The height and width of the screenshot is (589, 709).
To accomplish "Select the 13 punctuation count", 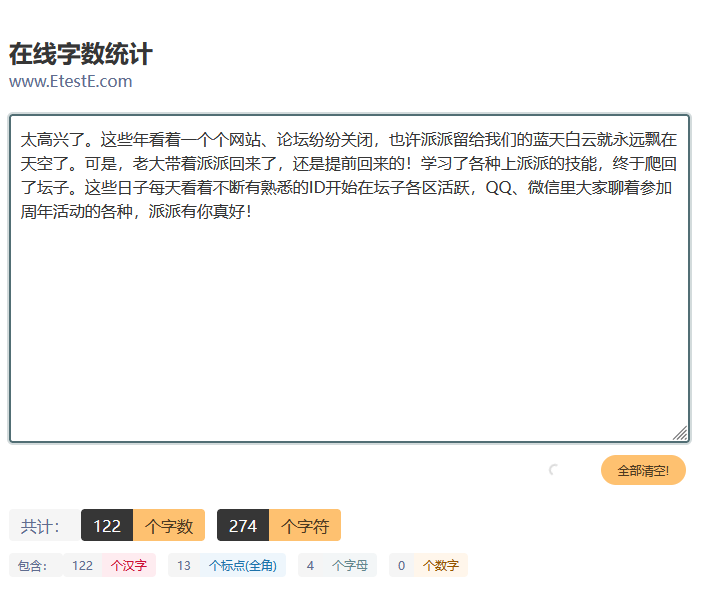I will tap(184, 565).
